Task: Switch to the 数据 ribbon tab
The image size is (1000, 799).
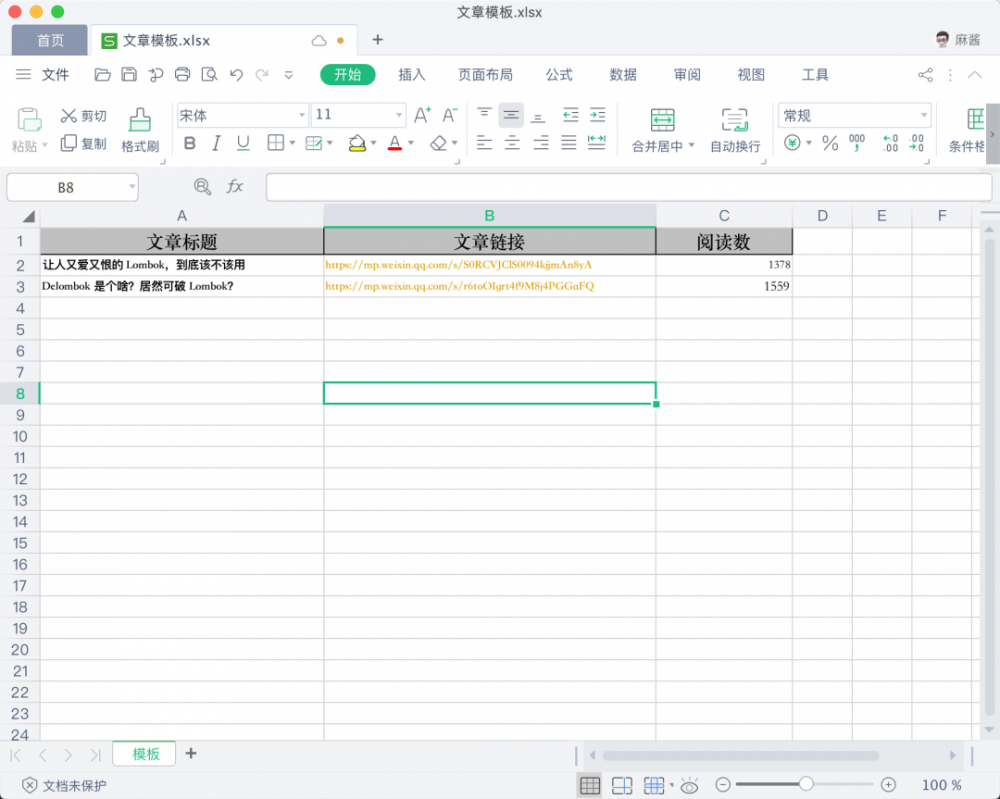Action: tap(622, 74)
